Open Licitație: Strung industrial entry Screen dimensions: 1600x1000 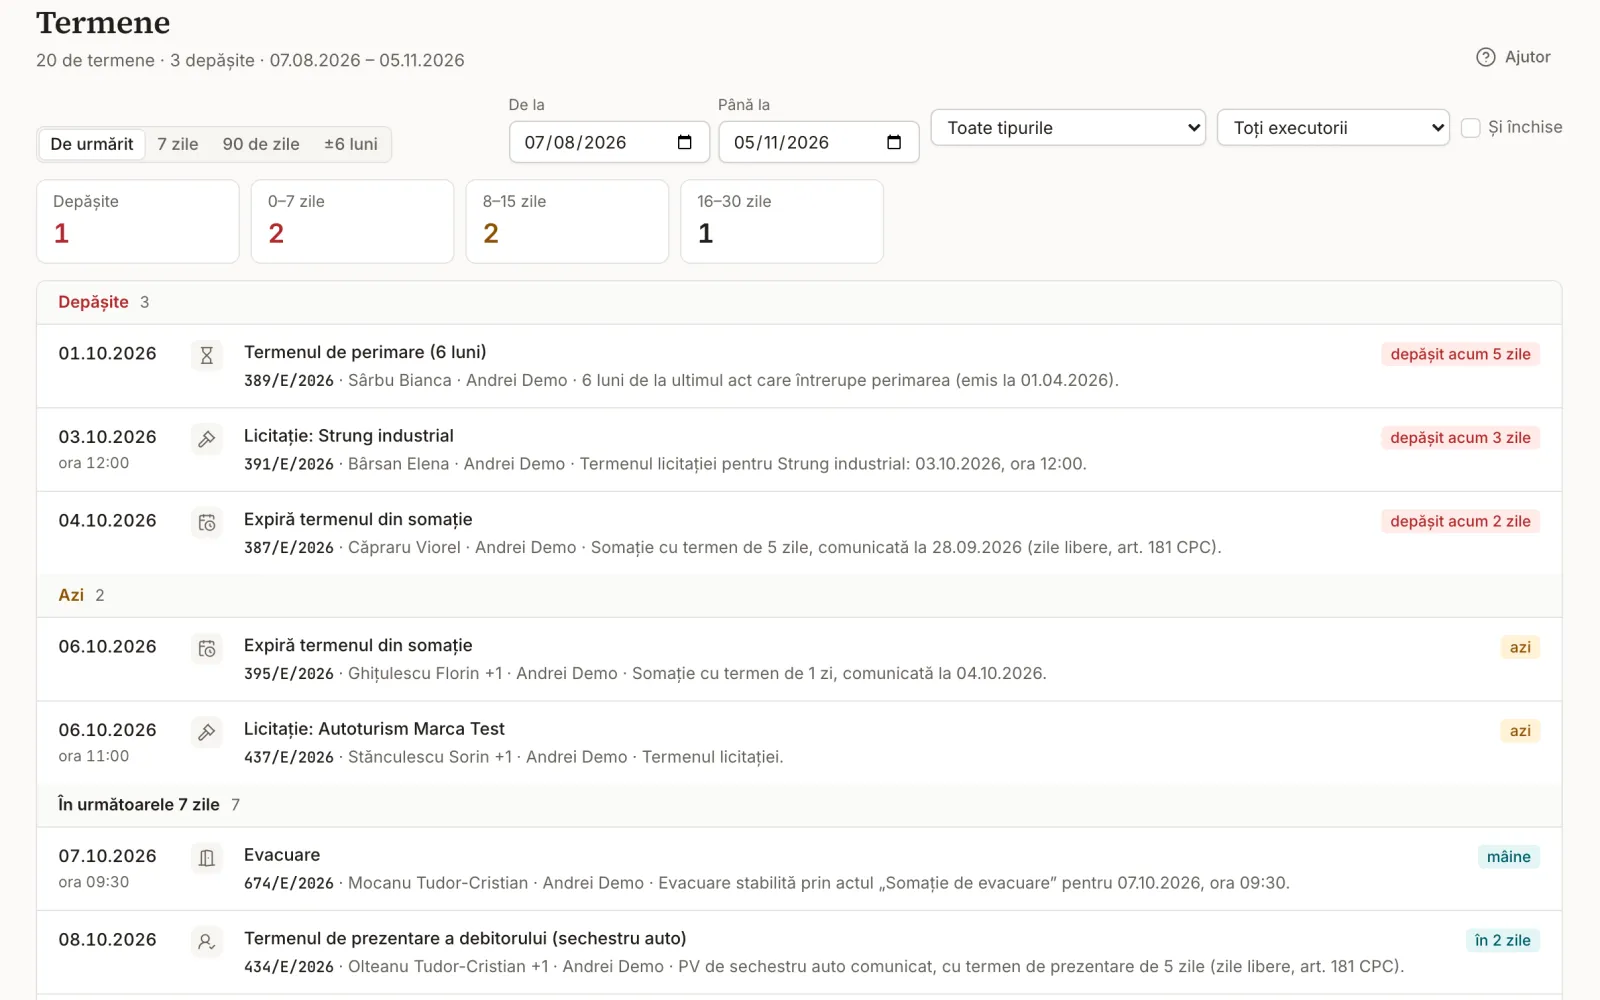click(349, 436)
